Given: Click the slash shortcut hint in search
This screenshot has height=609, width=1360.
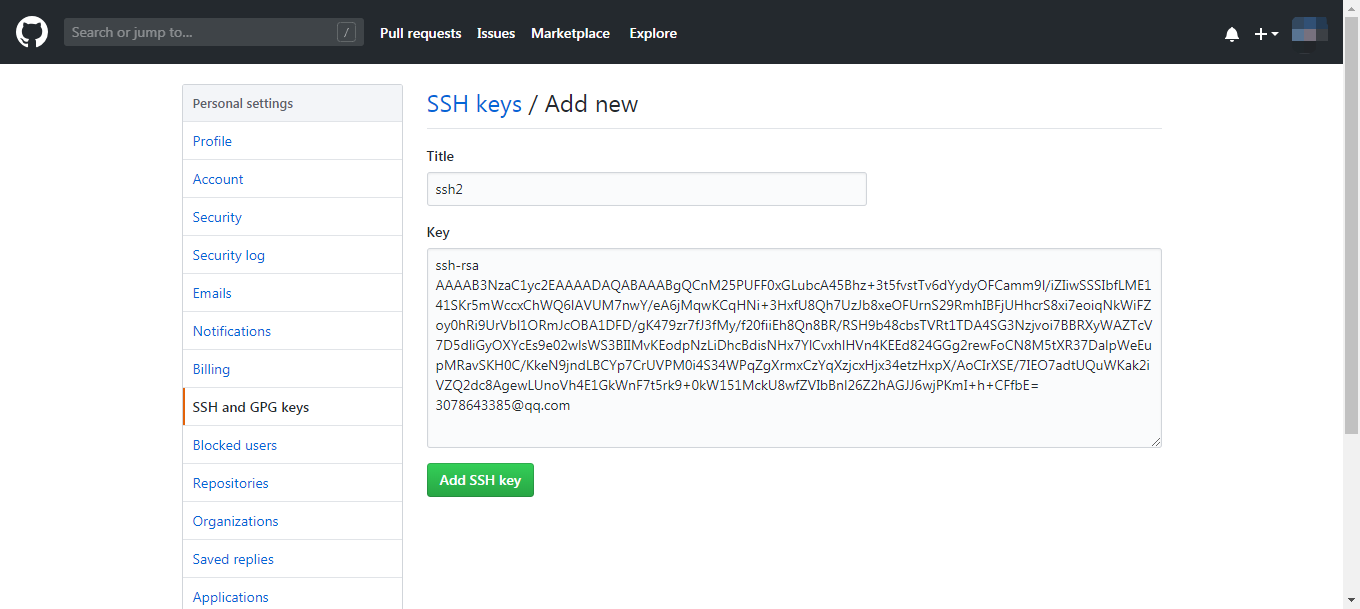Looking at the screenshot, I should 347,33.
